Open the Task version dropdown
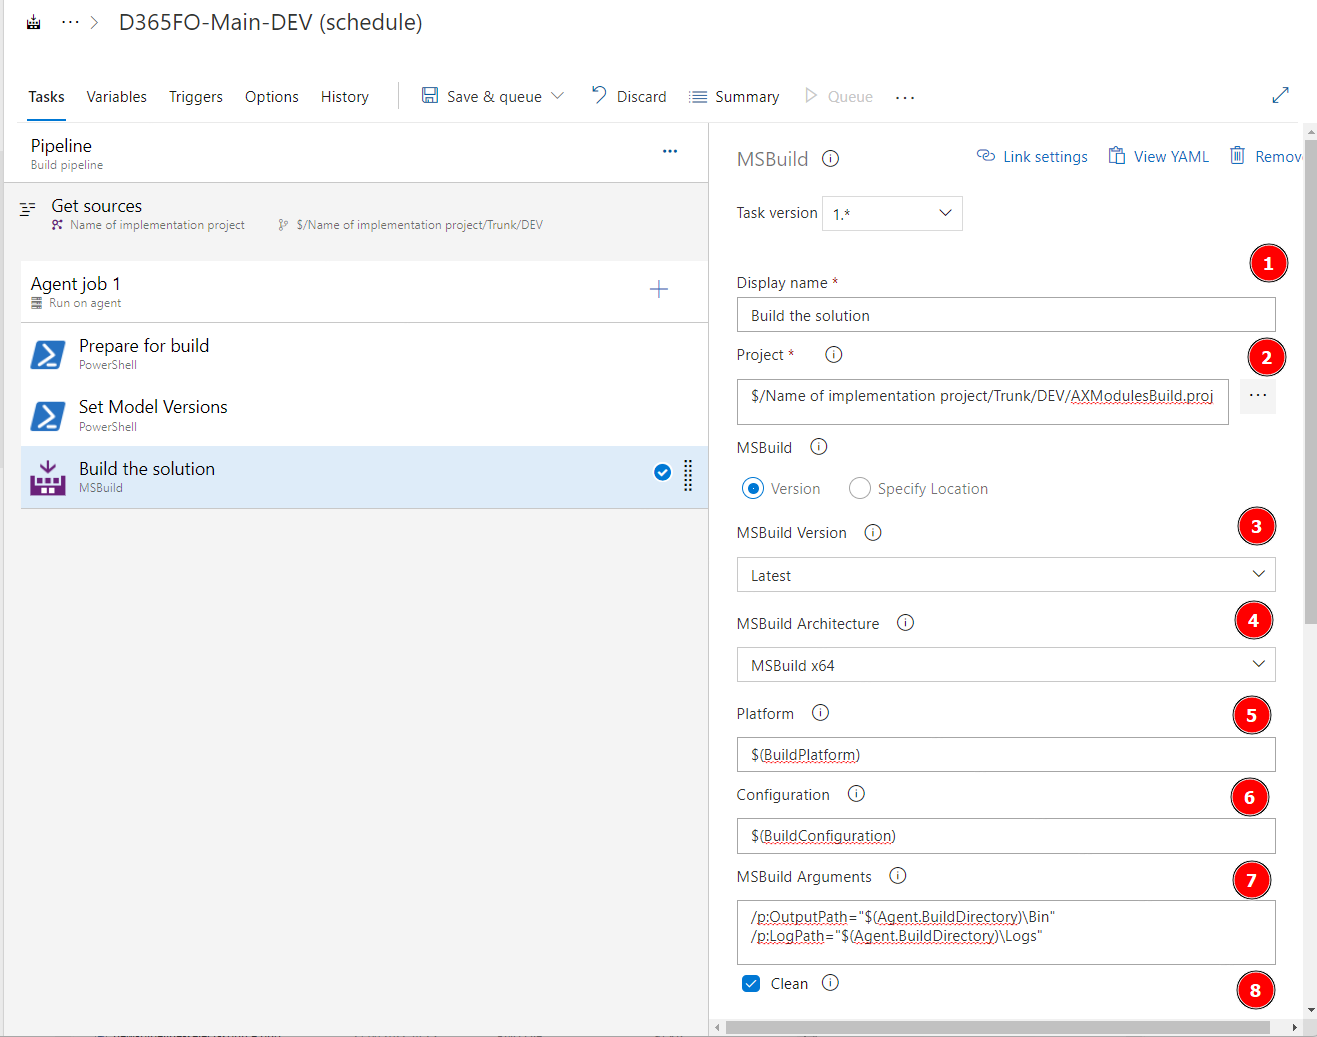The image size is (1317, 1037). coord(892,213)
